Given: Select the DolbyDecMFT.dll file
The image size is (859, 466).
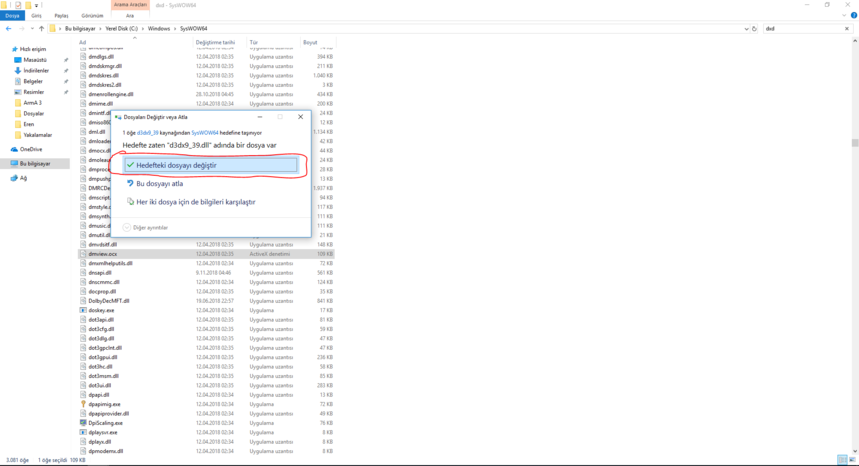Looking at the screenshot, I should [x=108, y=301].
